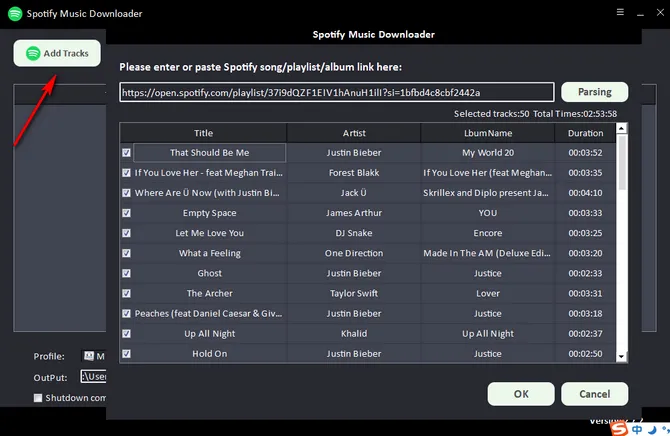Screen dimensions: 670x436
Task: Uncheck The Archer track
Action: tap(126, 293)
